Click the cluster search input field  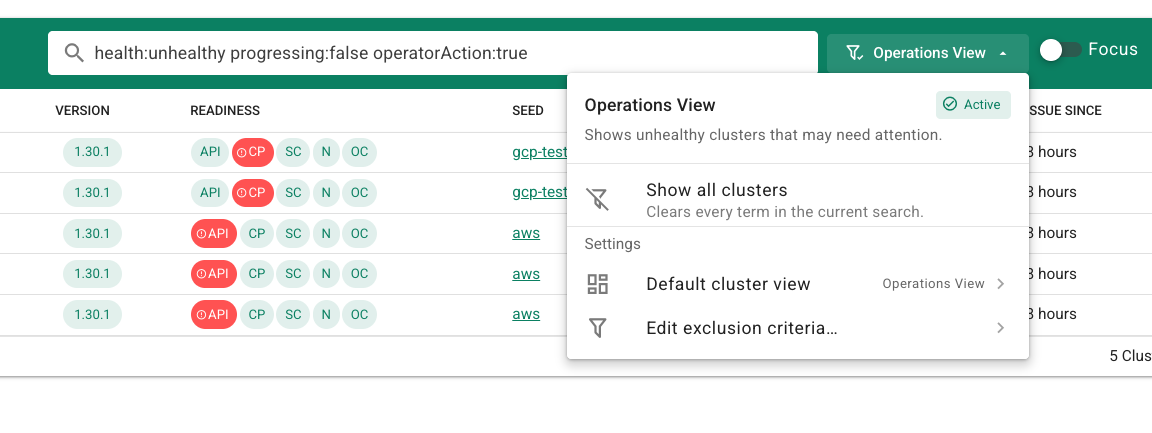coord(433,53)
